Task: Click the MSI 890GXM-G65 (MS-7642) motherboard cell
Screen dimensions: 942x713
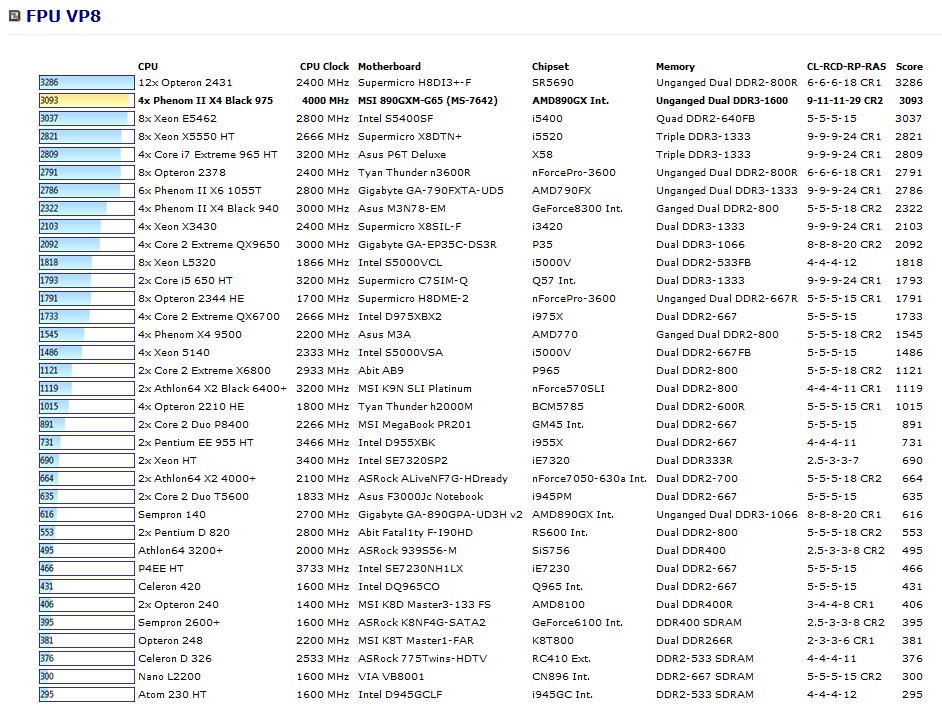Action: point(427,101)
